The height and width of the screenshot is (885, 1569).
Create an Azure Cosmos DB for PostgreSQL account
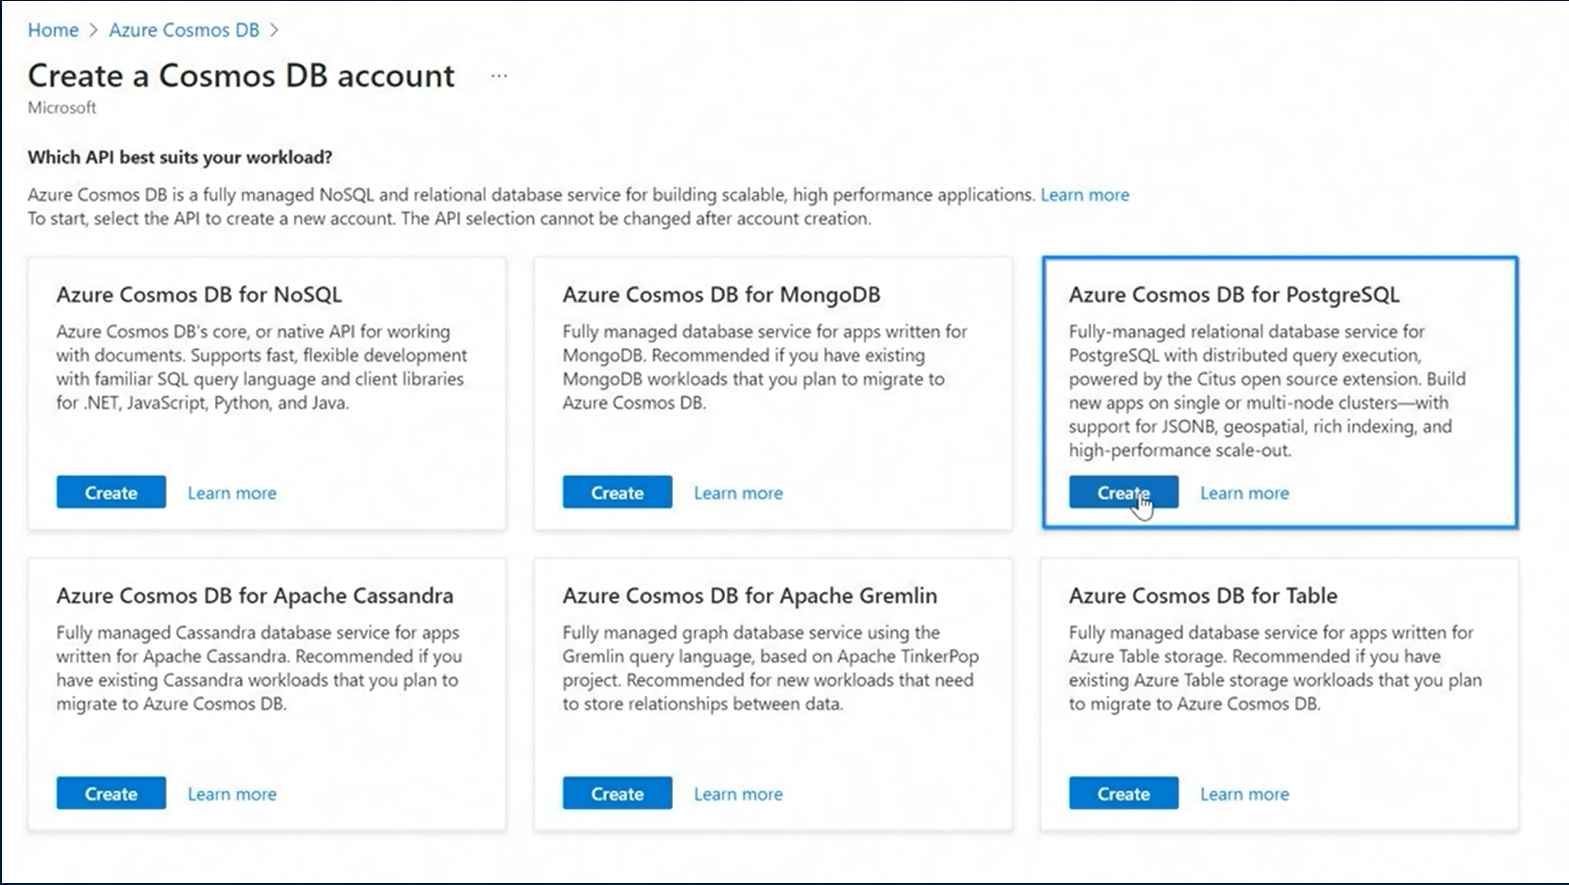tap(1123, 492)
